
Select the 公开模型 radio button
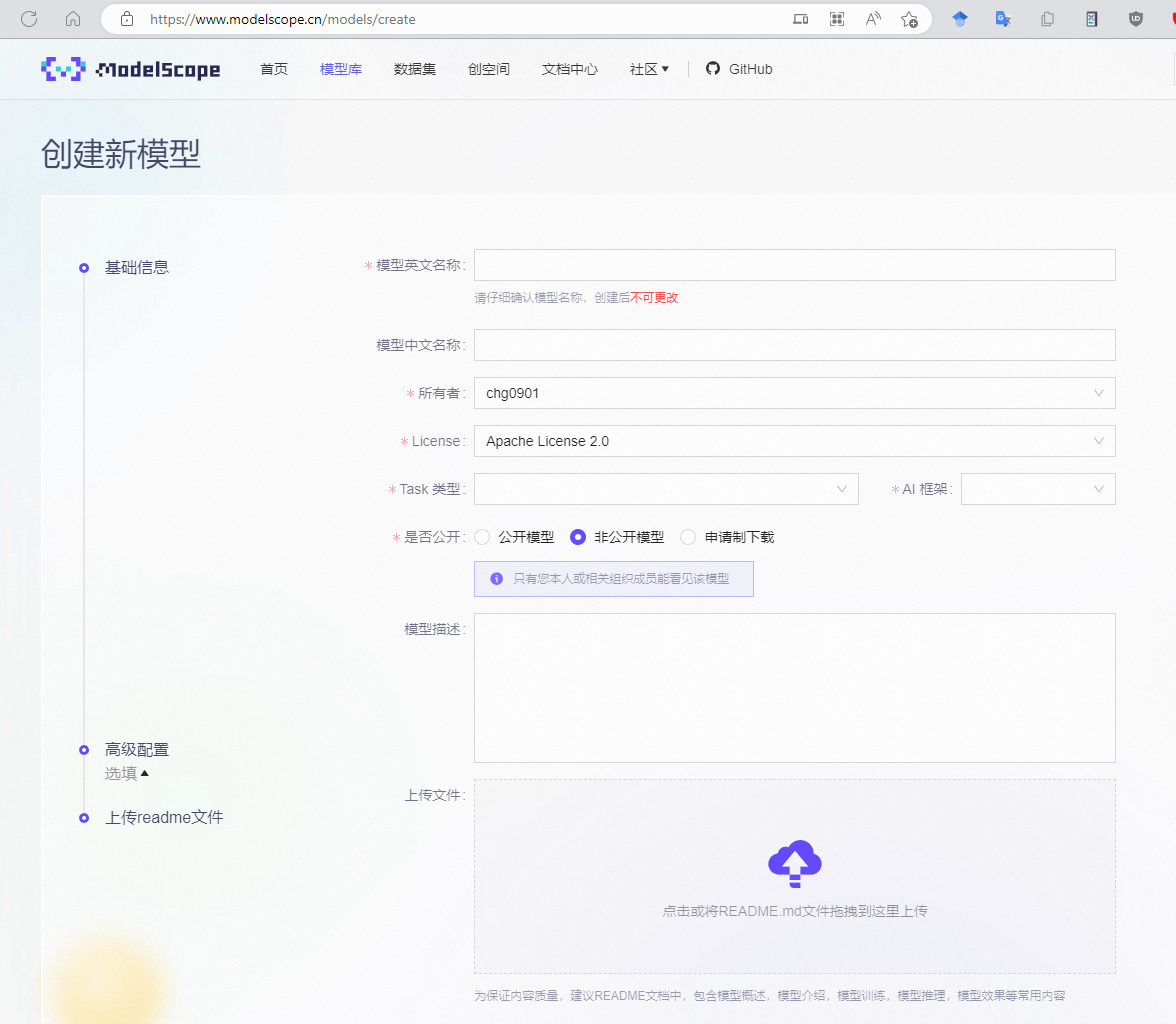482,537
